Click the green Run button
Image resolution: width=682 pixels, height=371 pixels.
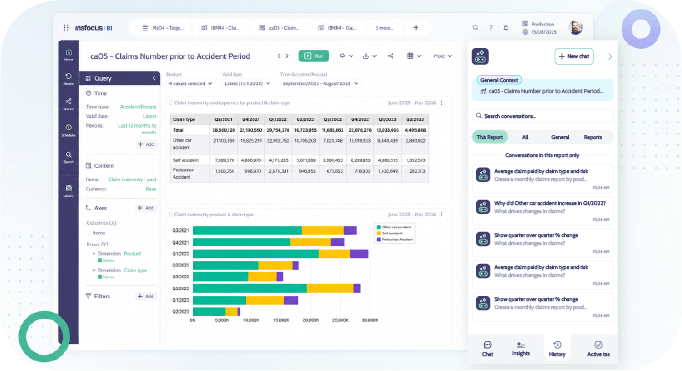pos(314,56)
